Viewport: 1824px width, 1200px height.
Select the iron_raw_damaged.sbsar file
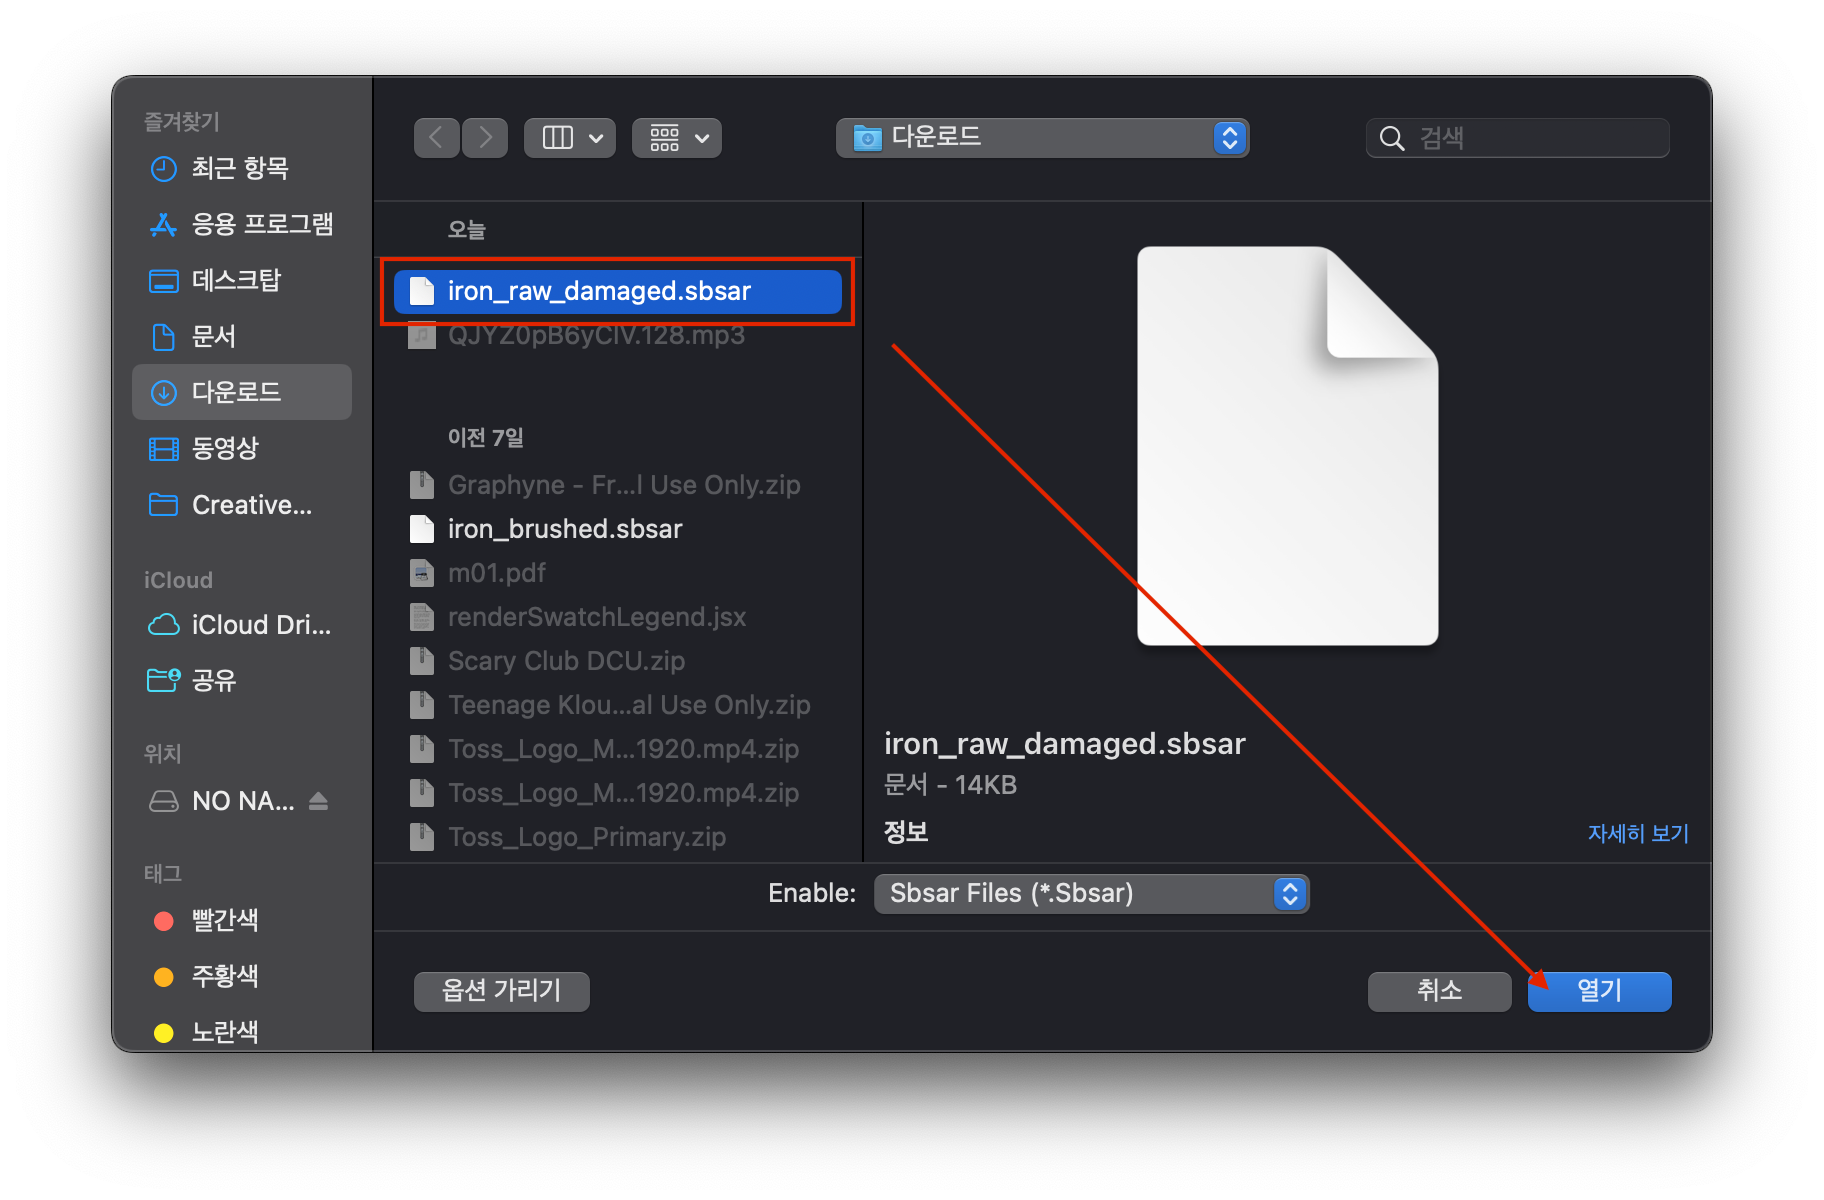[618, 291]
